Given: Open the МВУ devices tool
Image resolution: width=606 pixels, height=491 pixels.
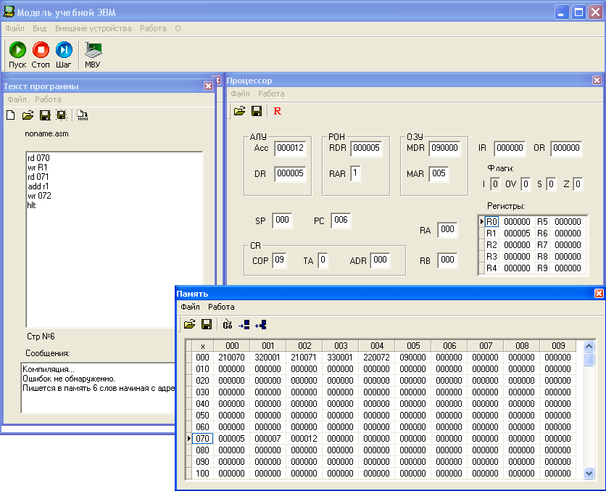Looking at the screenshot, I should pos(92,52).
